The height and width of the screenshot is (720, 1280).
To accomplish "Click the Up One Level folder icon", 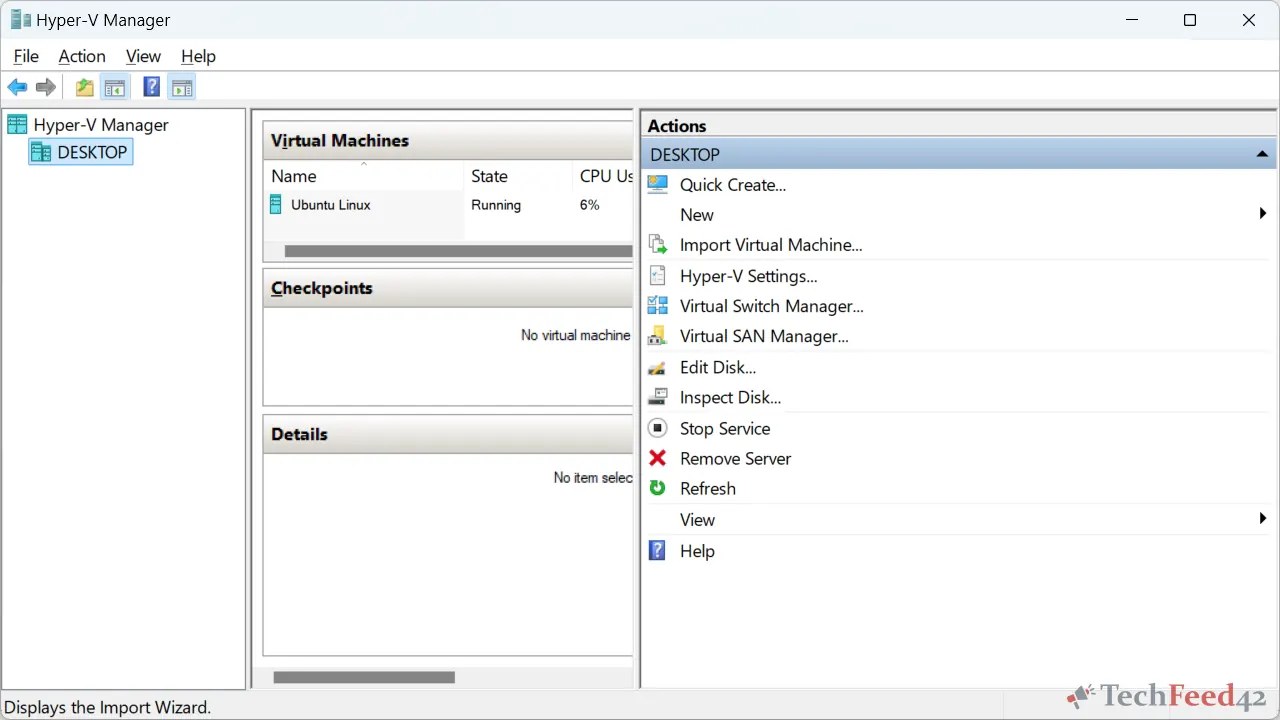I will coord(85,88).
